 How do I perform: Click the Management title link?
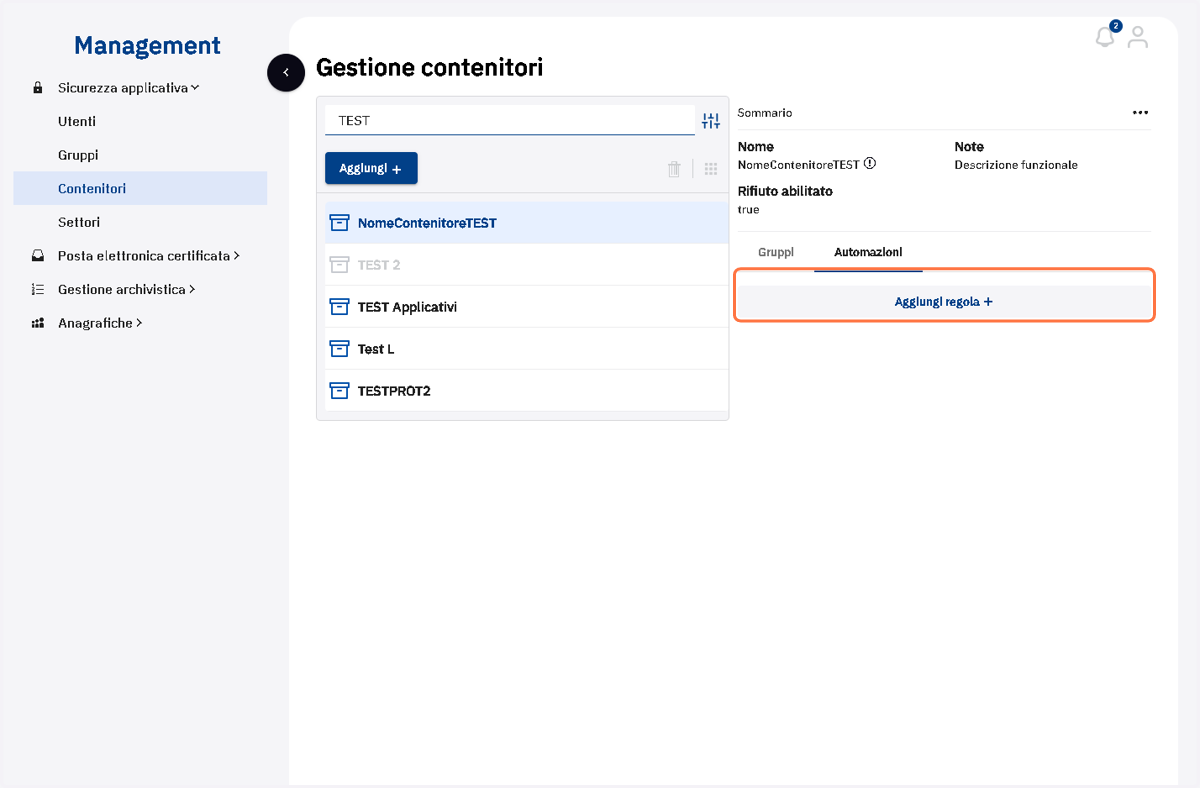tap(147, 45)
